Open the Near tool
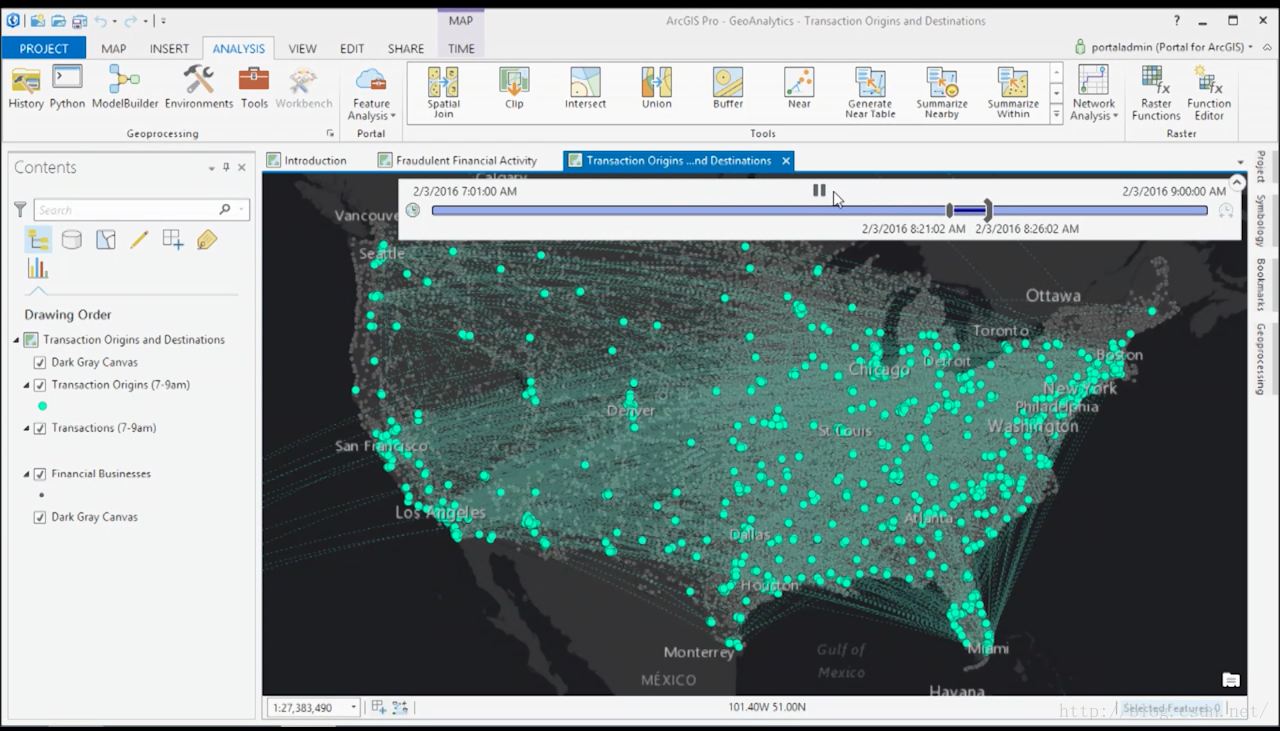The image size is (1280, 731). tap(799, 88)
